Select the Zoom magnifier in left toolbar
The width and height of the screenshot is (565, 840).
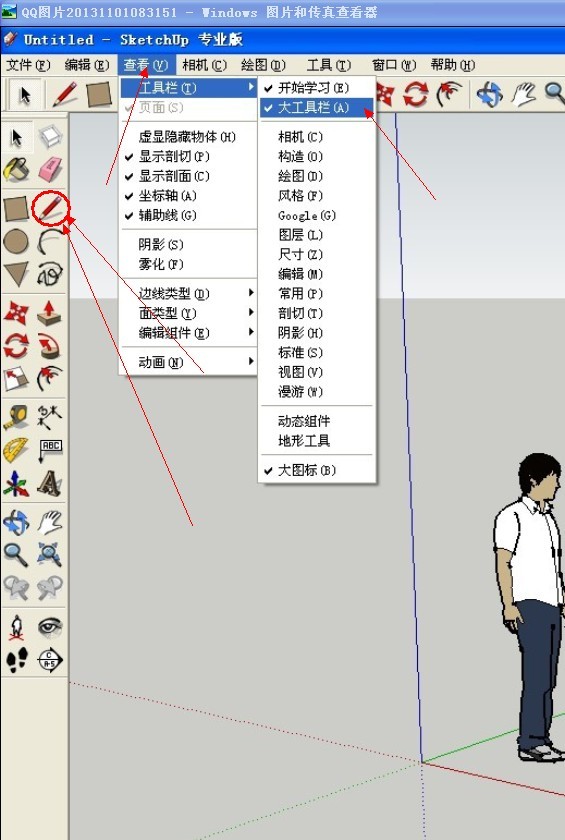coord(17,554)
